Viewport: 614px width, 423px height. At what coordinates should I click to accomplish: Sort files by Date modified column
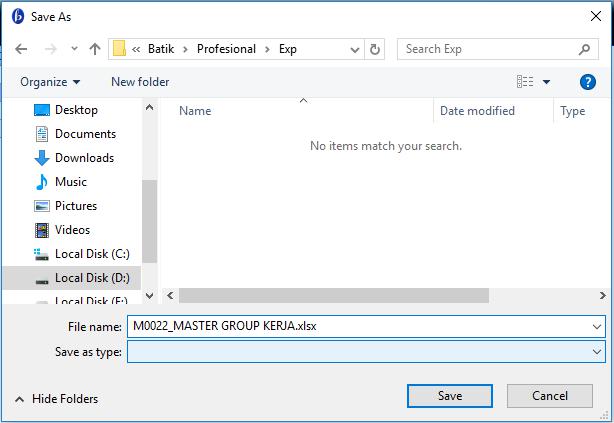tap(477, 111)
